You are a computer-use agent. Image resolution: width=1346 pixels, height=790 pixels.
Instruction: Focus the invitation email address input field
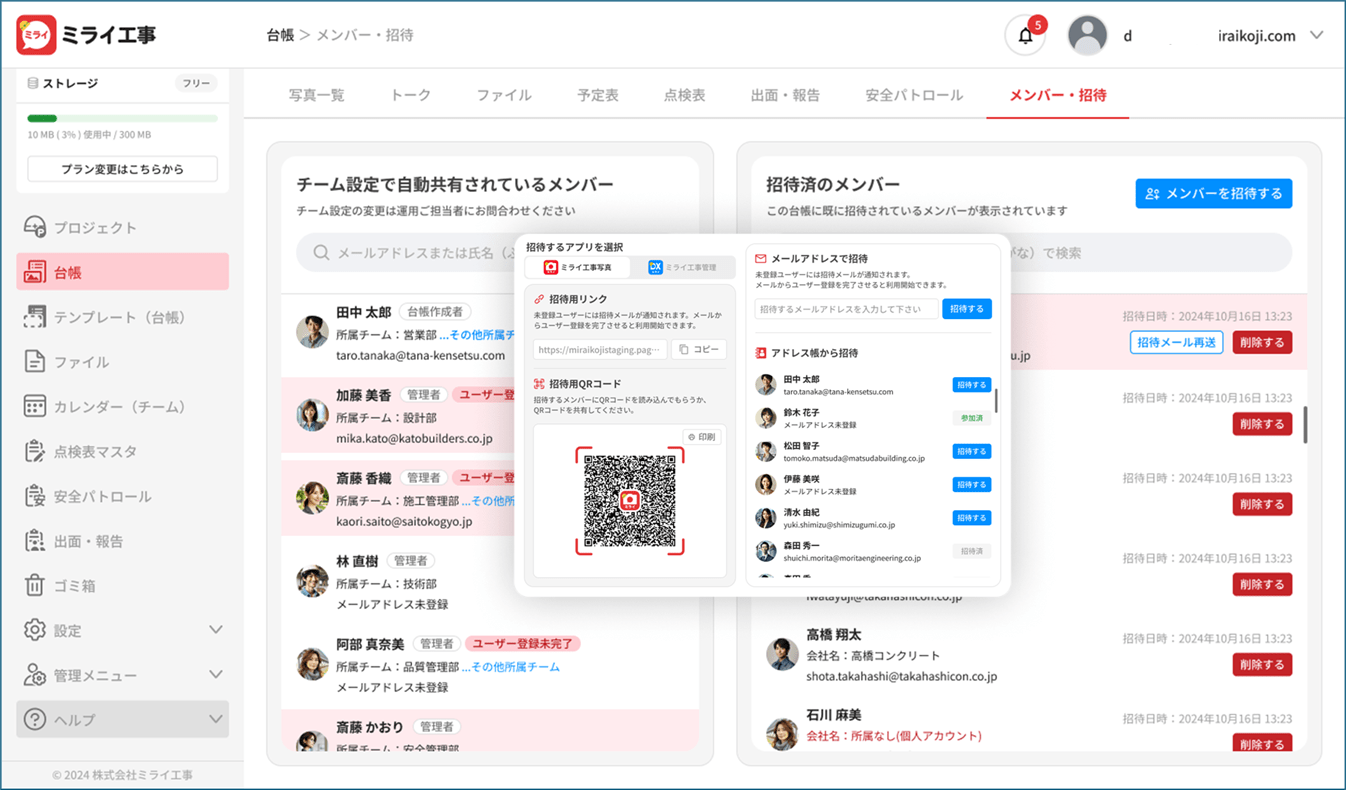click(846, 309)
